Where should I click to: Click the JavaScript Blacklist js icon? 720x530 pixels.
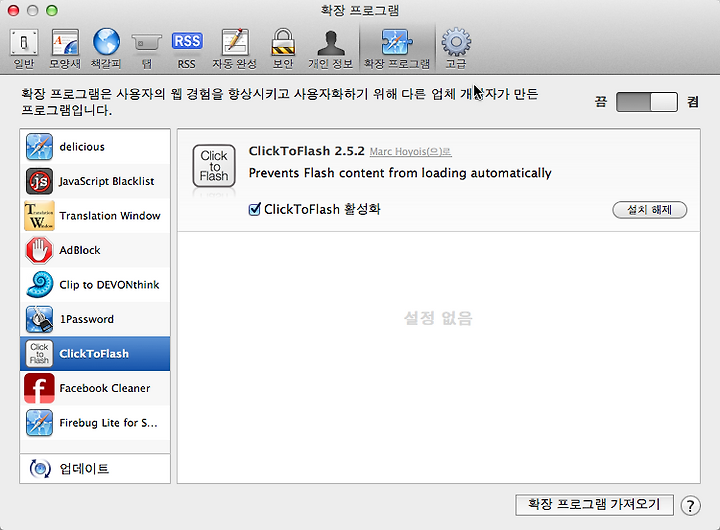pyautogui.click(x=39, y=181)
